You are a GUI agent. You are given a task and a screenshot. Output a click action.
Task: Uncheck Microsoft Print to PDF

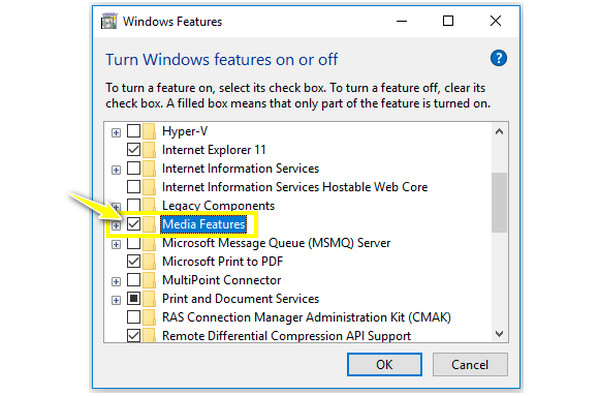pyautogui.click(x=134, y=261)
